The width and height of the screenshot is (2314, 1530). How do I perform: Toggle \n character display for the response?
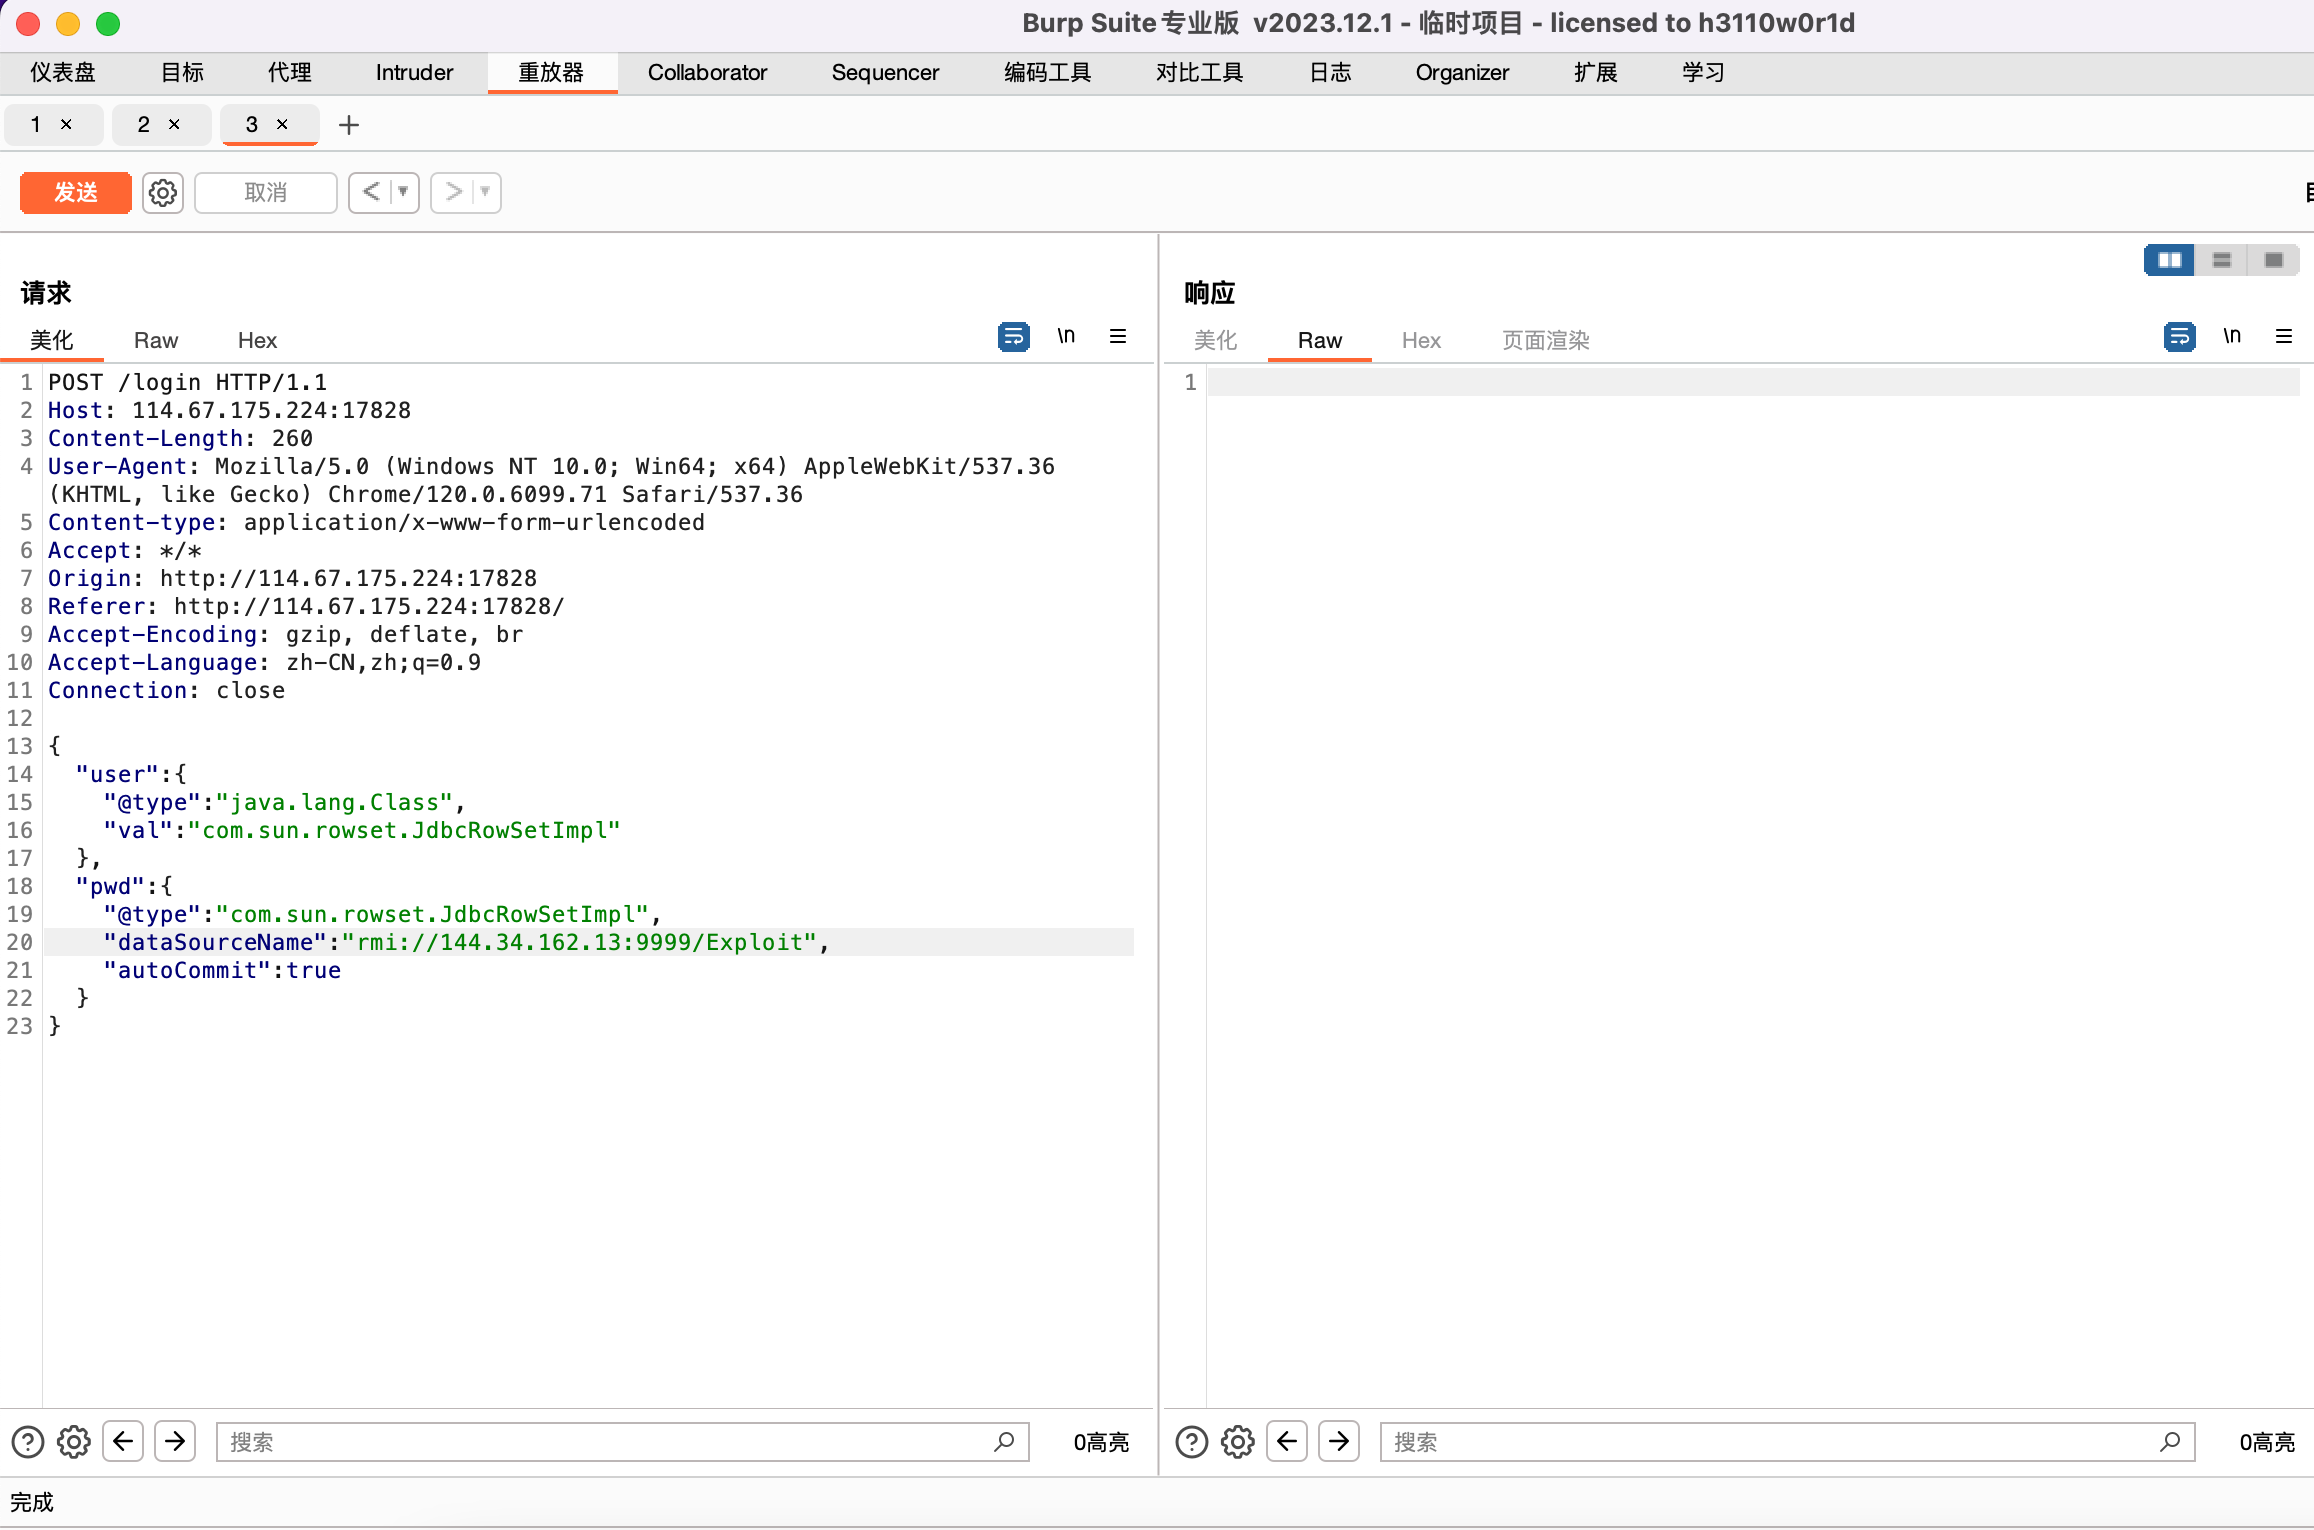2231,336
